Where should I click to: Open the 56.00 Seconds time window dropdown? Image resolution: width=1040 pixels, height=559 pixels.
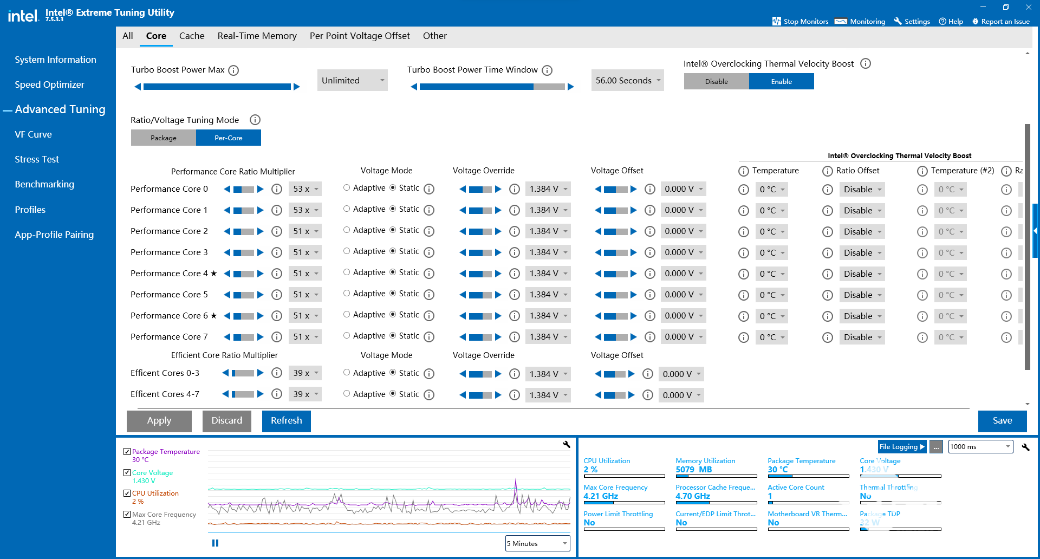coord(627,80)
